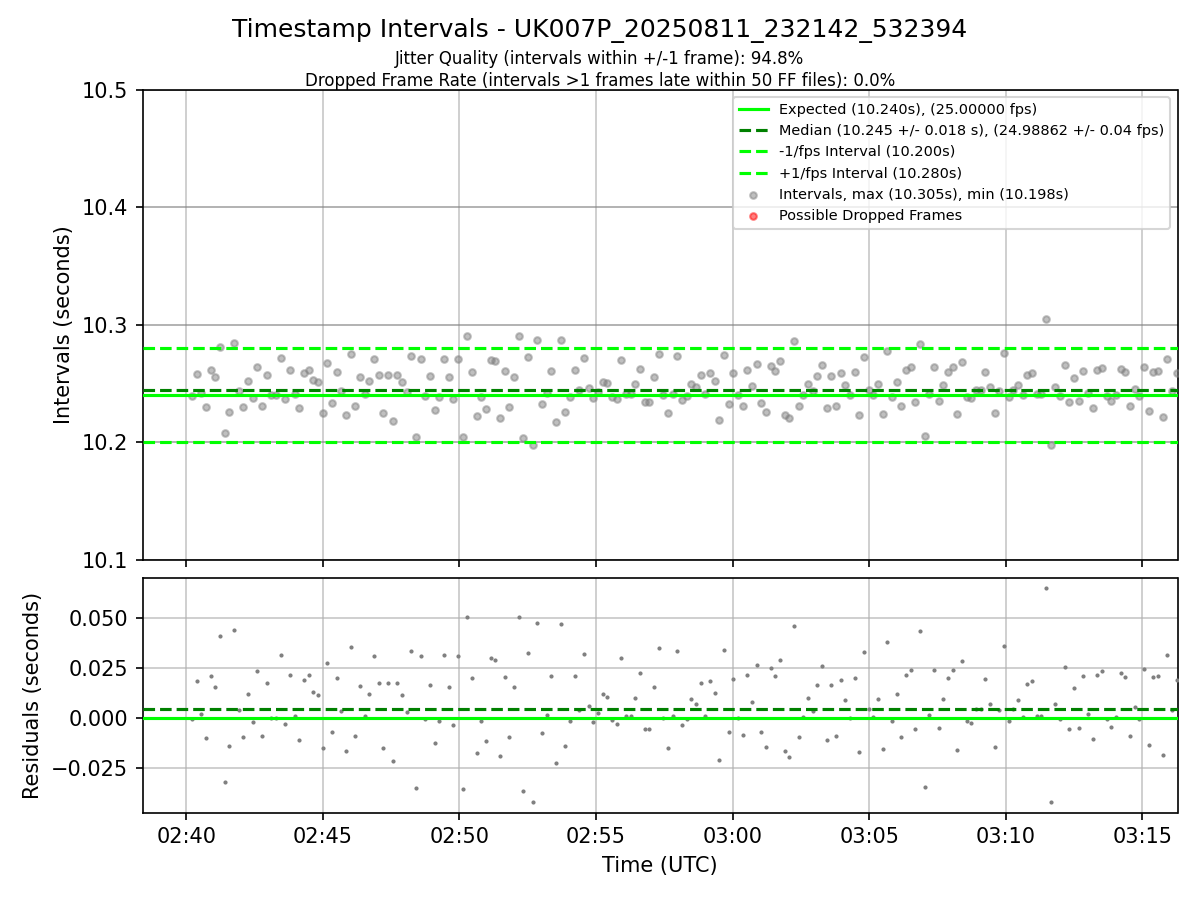This screenshot has height=900, width=1200.
Task: Click the Jitter Quality 94.8% subtitle
Action: point(599,58)
